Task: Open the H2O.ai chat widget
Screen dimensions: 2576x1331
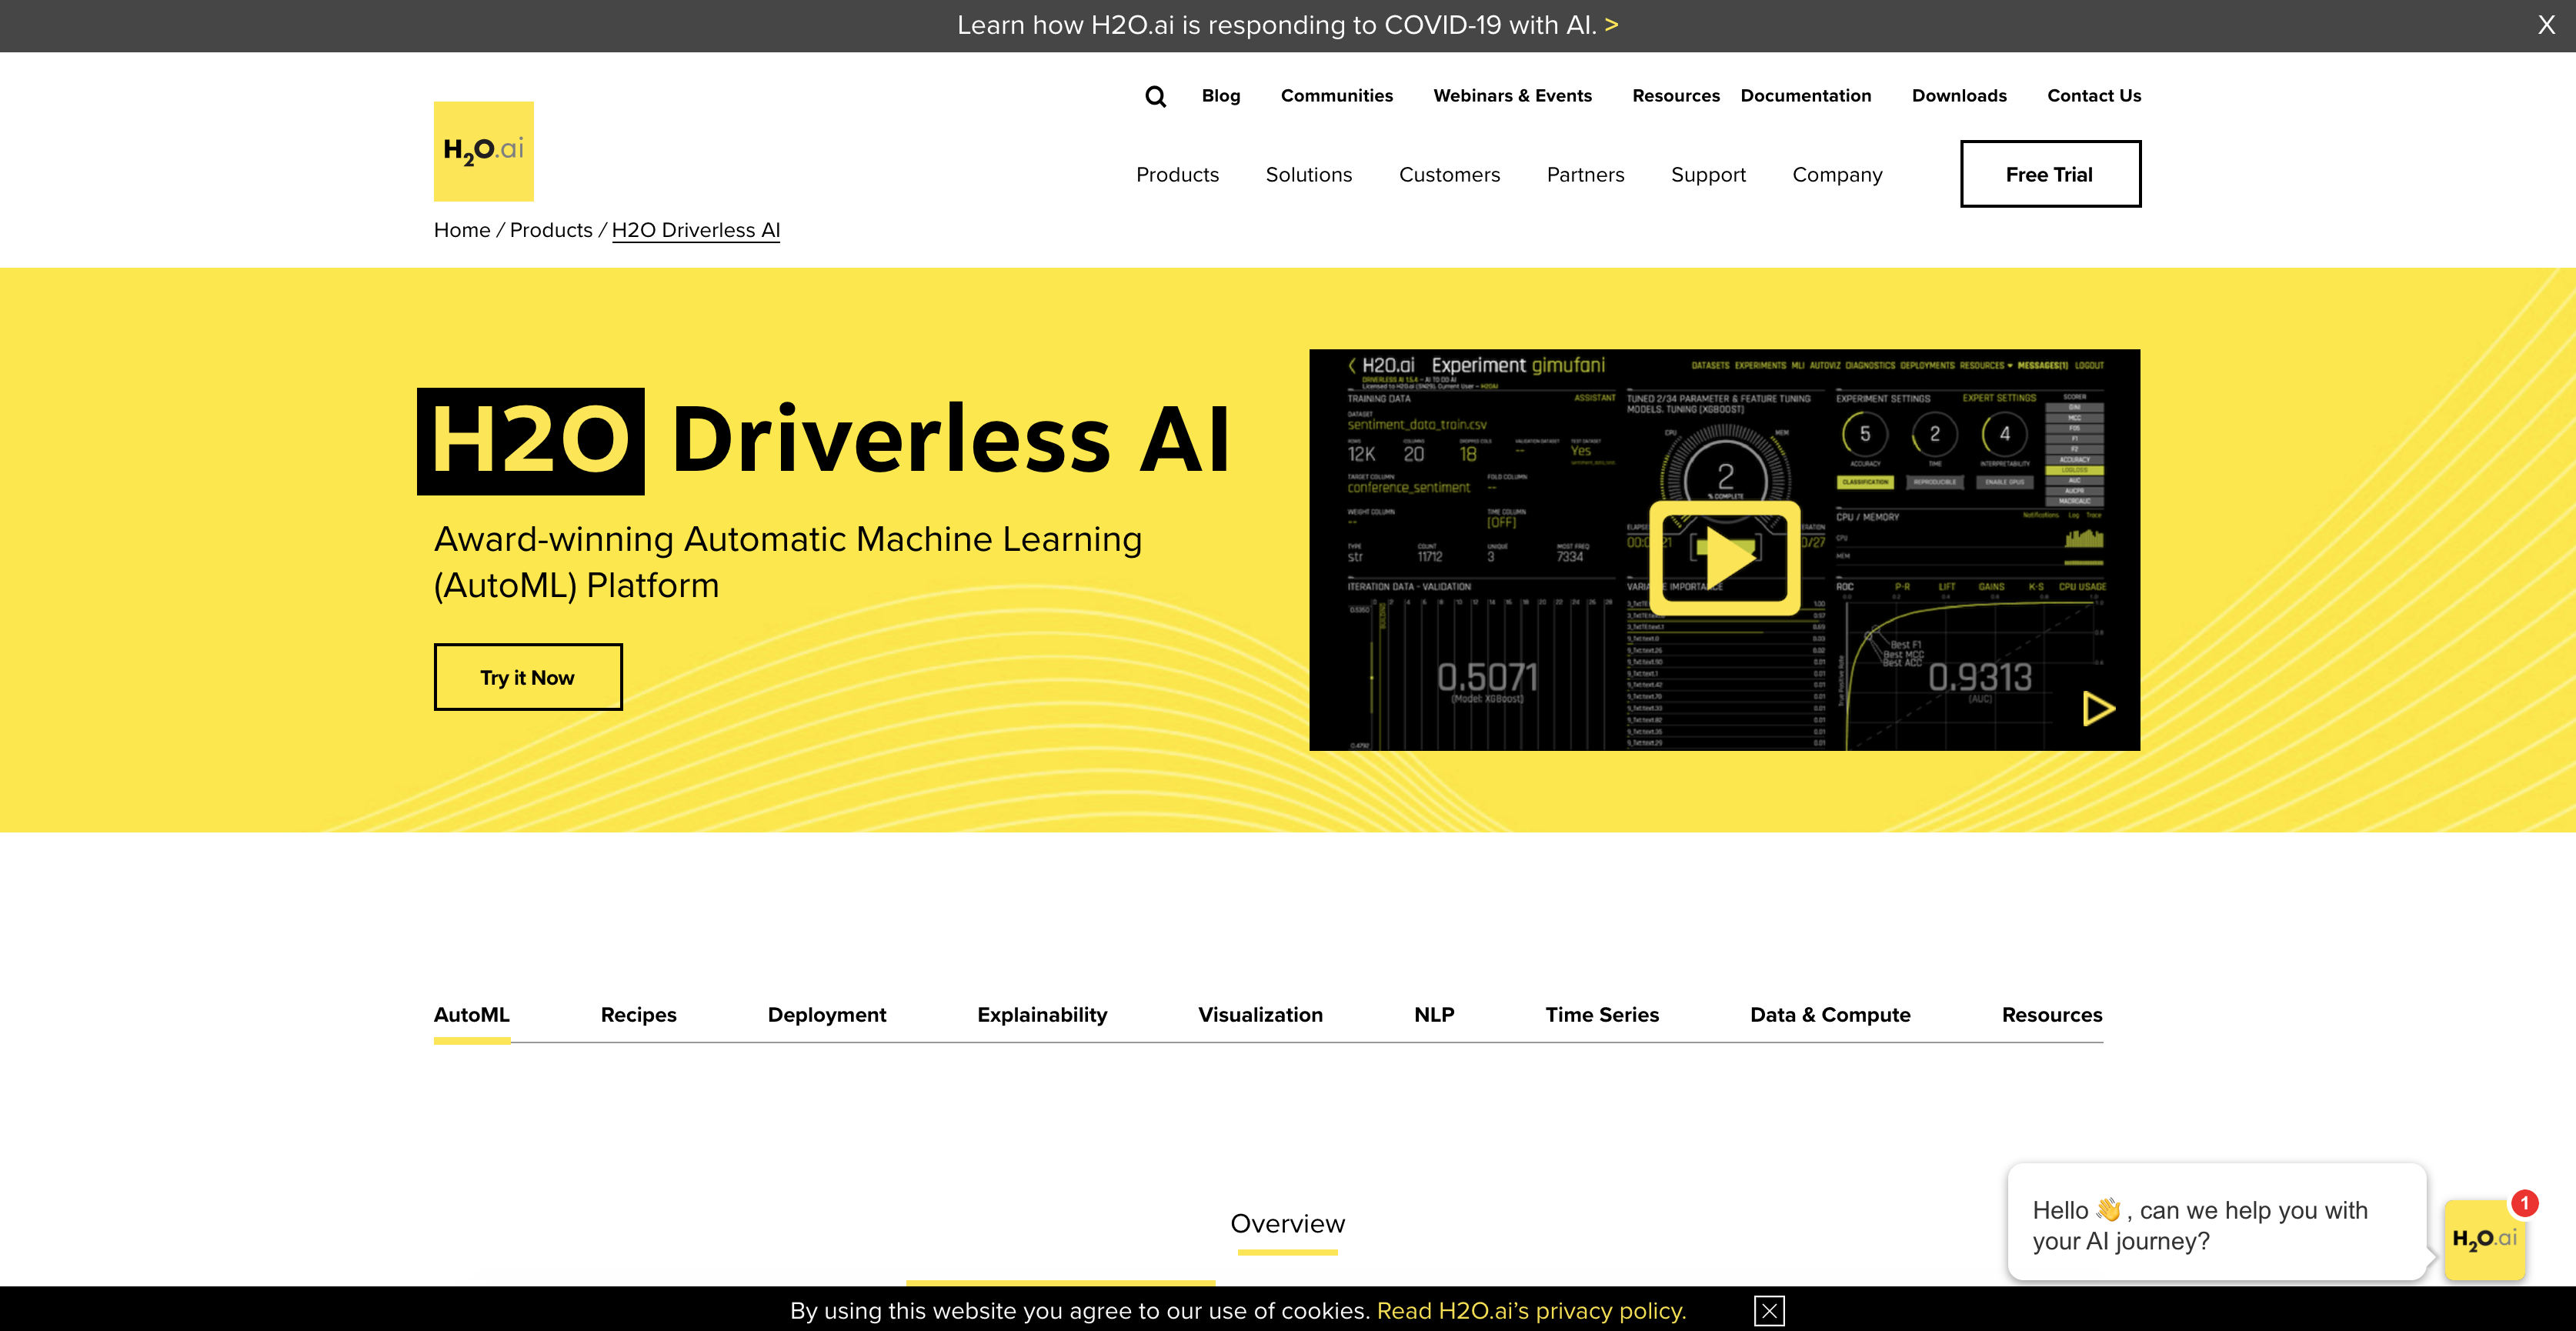Action: [2484, 1240]
